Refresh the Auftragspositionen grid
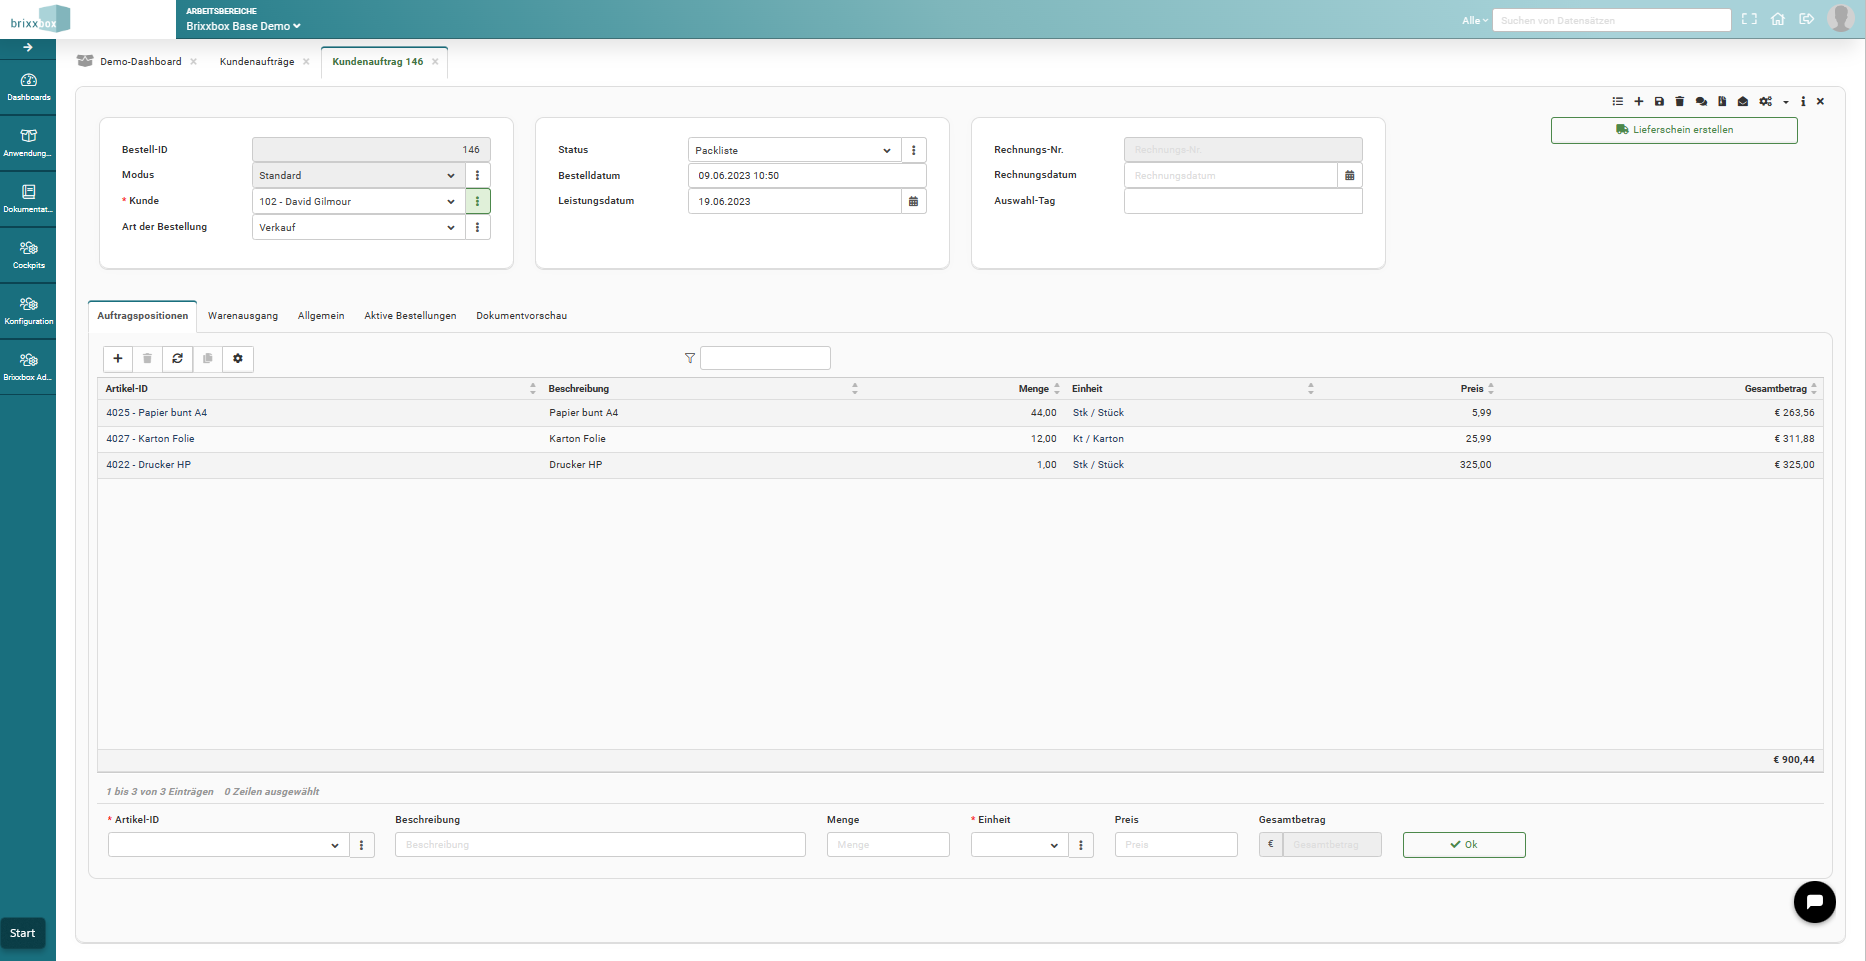Screen dimensions: 1866x961 [178, 359]
